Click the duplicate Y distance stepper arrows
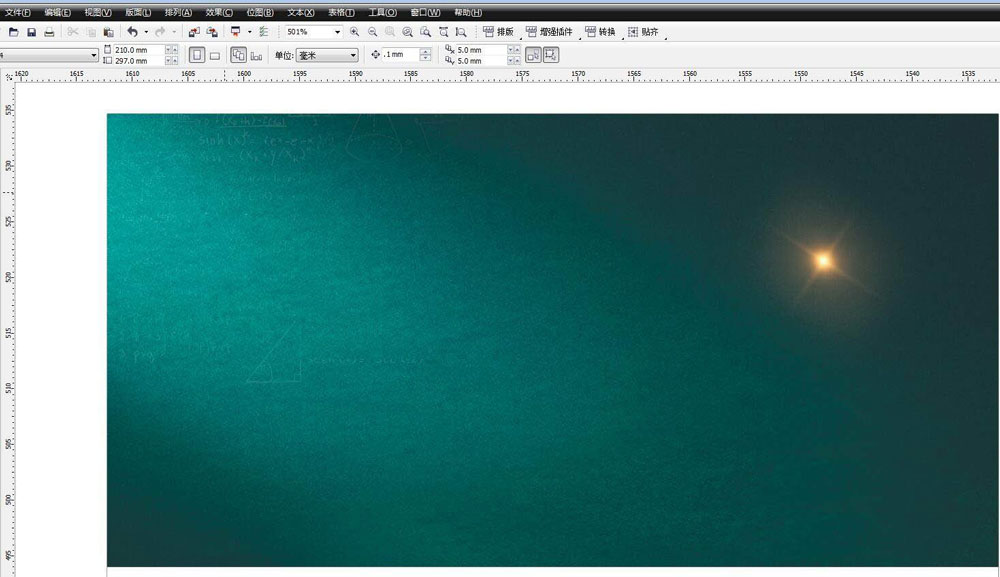 tap(513, 61)
